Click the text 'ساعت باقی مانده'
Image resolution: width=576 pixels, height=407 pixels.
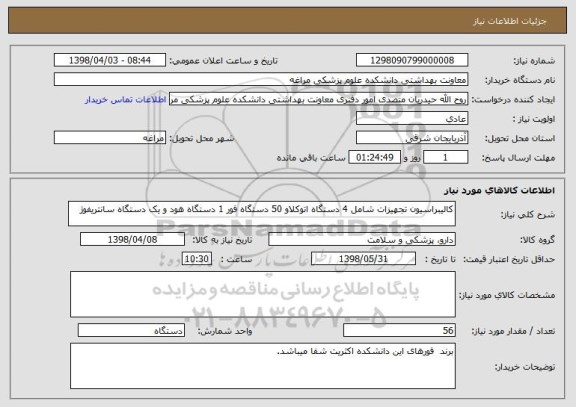point(311,158)
